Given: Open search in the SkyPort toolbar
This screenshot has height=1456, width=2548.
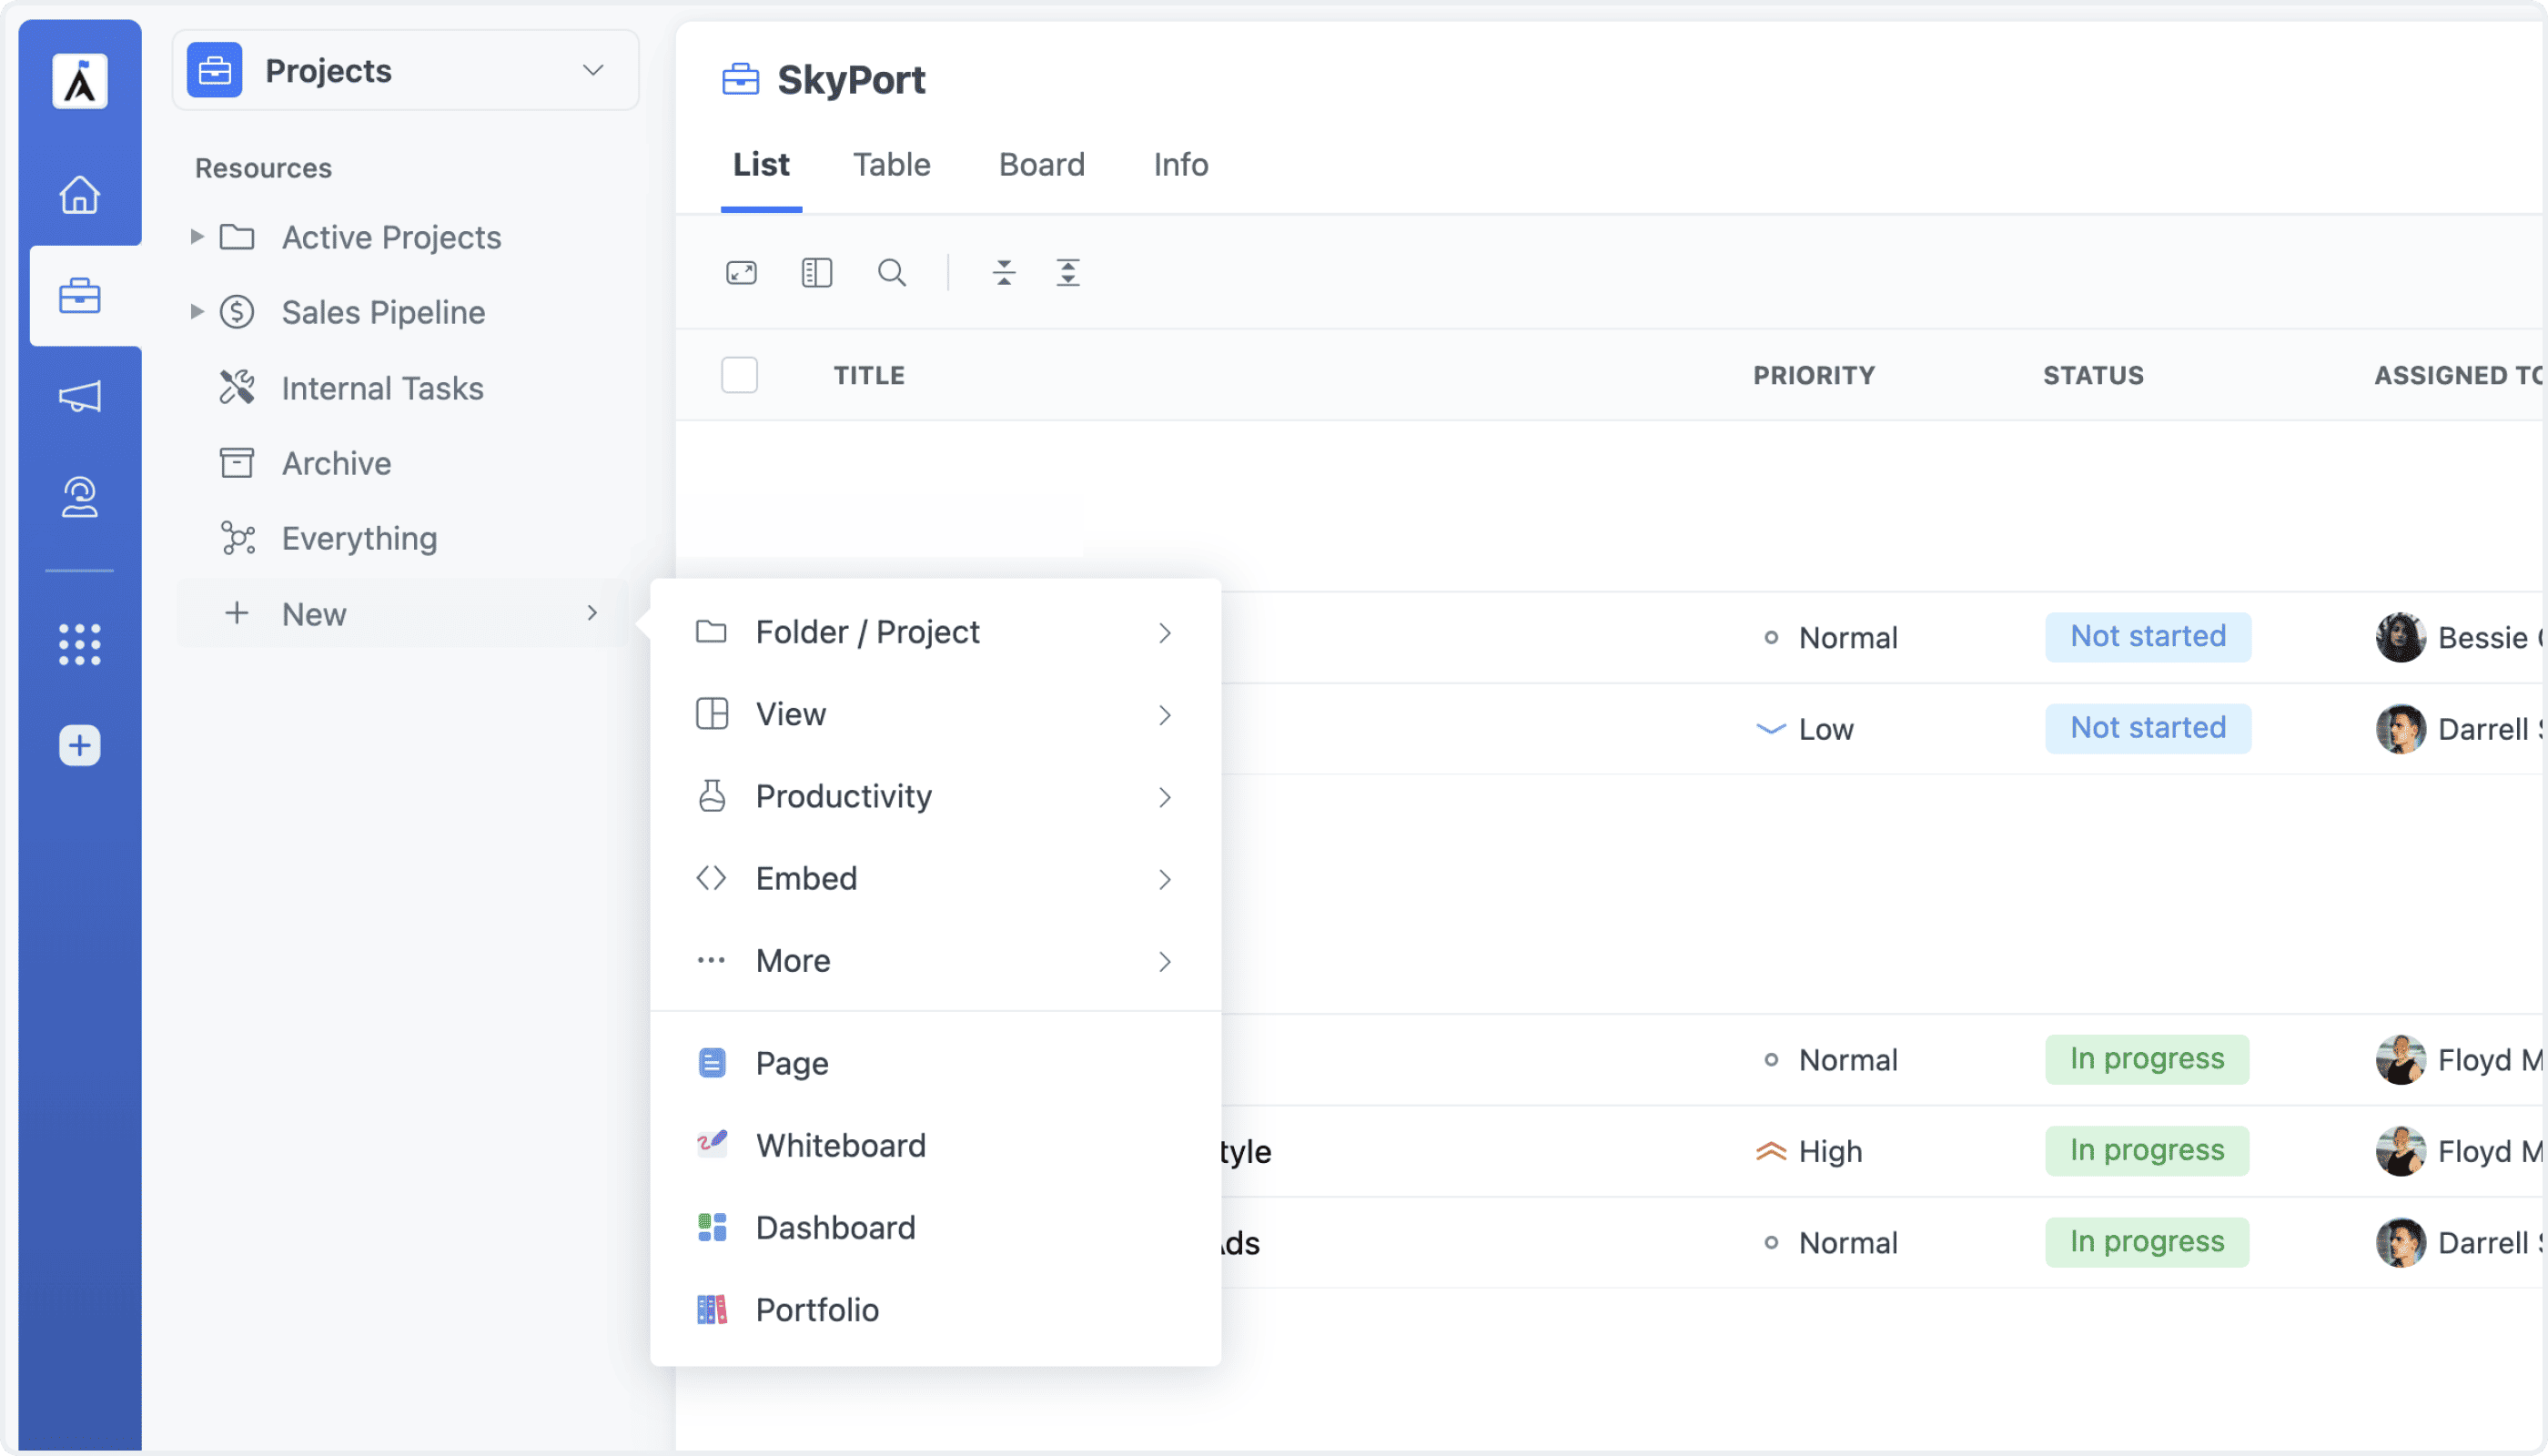Looking at the screenshot, I should 891,272.
